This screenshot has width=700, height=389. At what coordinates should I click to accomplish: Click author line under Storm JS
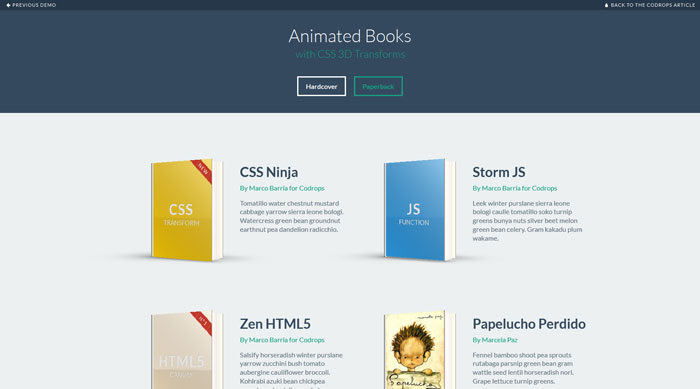coord(515,188)
